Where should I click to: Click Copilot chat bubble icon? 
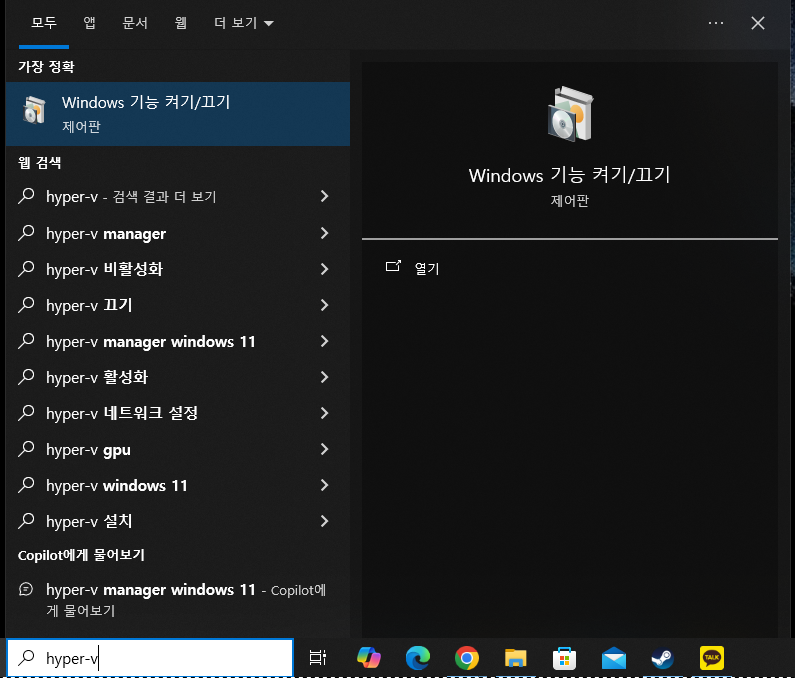point(26,589)
